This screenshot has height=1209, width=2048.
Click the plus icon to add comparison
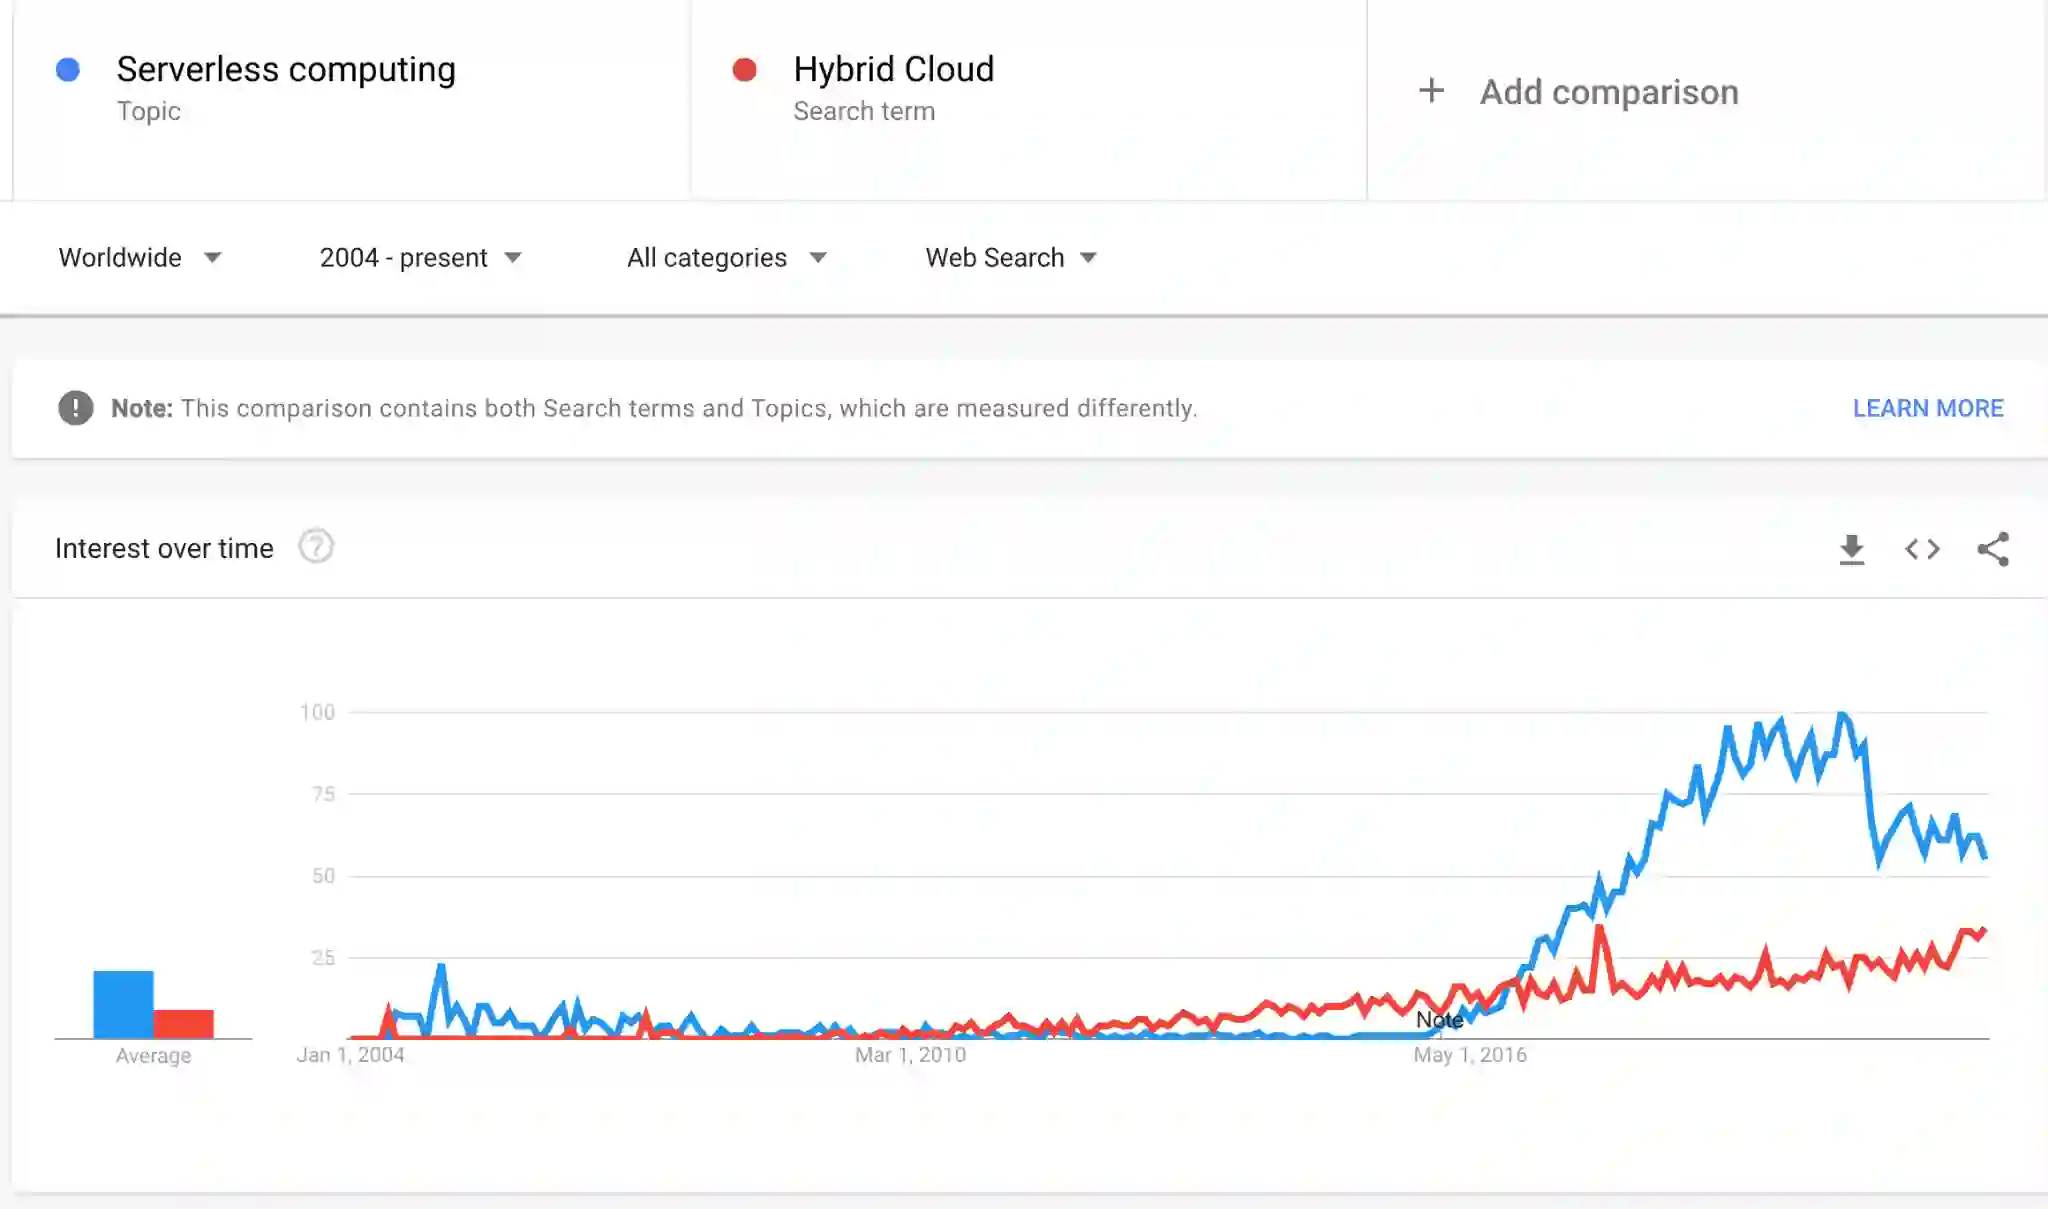click(1431, 91)
